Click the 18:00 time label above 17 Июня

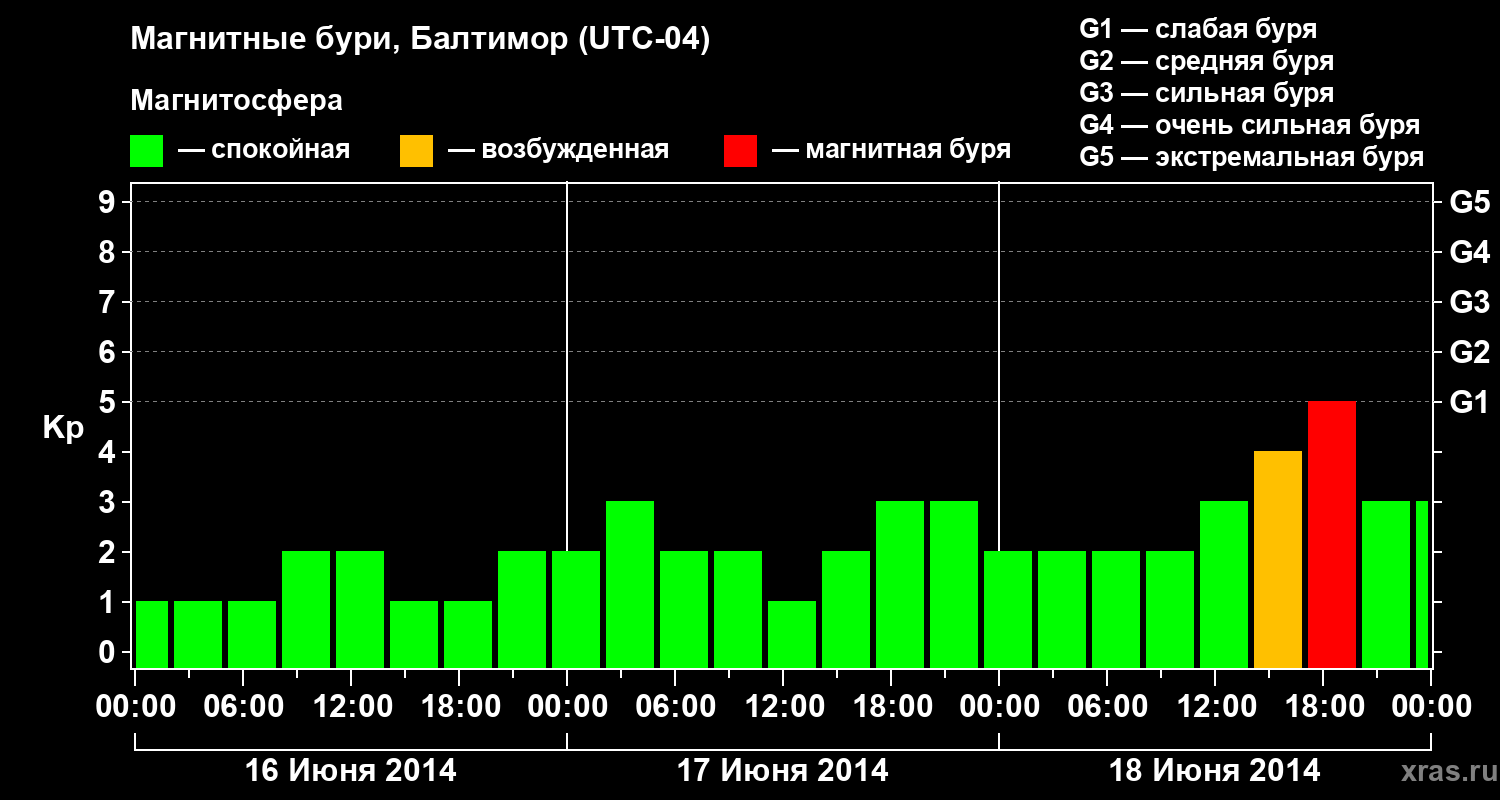tap(891, 707)
